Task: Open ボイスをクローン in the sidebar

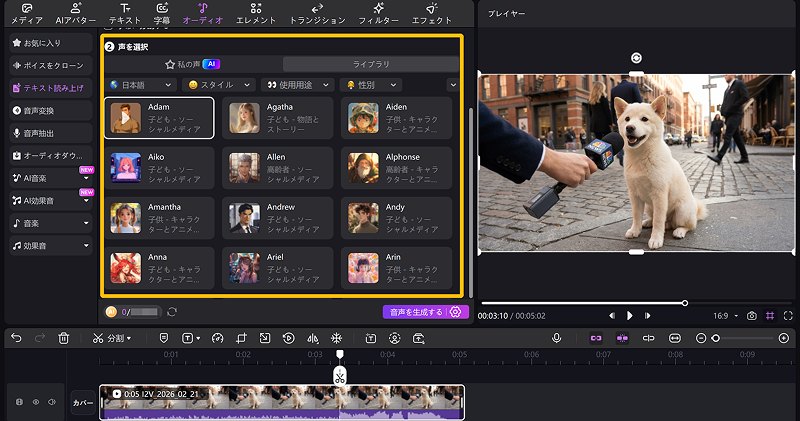Action: click(x=50, y=65)
